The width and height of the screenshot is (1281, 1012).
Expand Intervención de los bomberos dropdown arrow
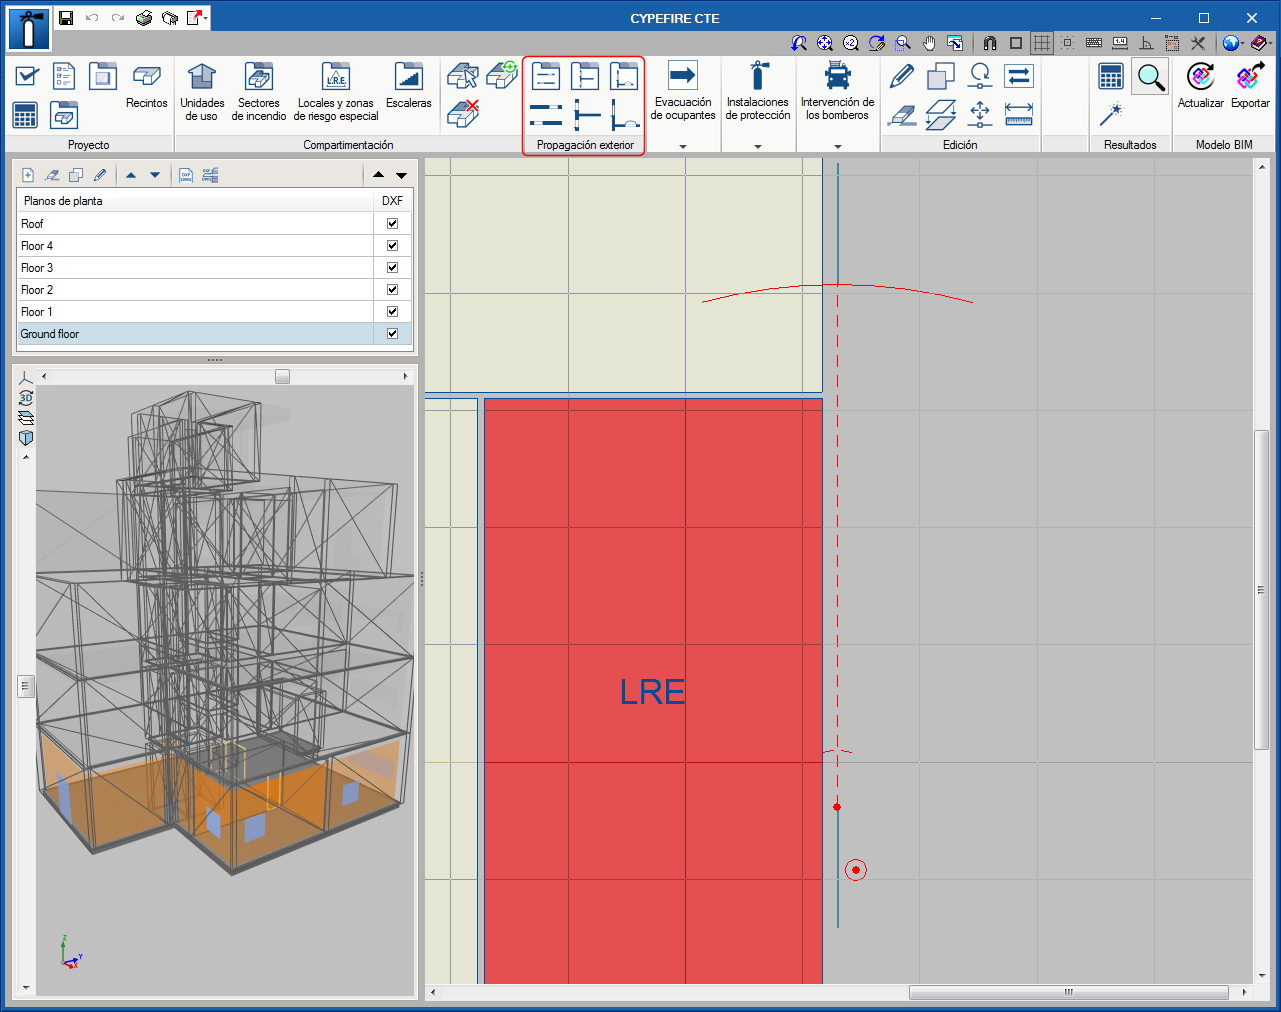(838, 146)
